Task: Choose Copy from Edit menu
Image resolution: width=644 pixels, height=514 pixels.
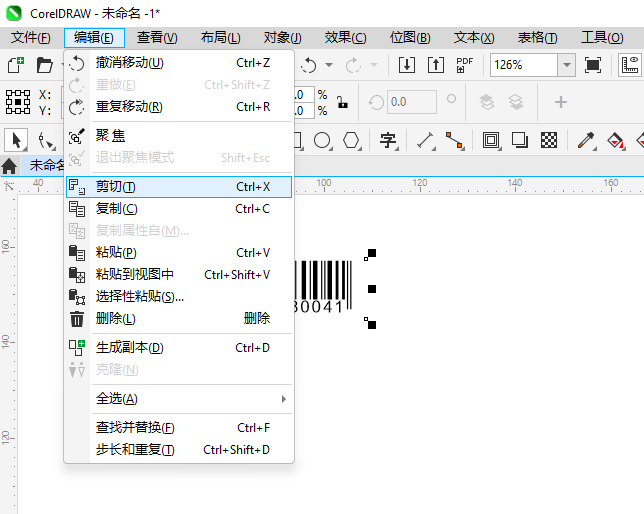Action: tap(179, 209)
